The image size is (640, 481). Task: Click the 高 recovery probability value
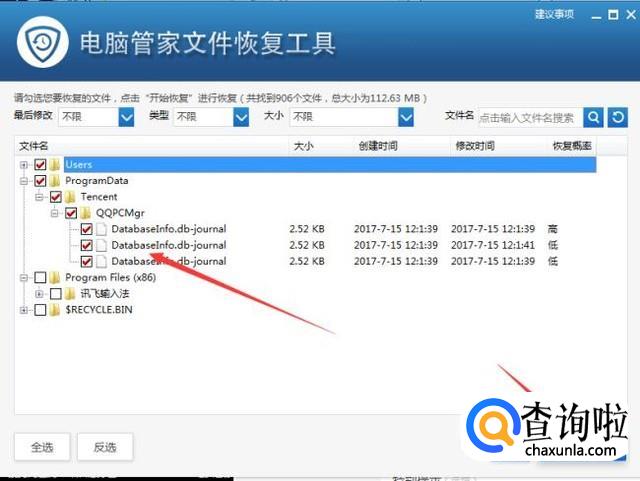[x=553, y=229]
